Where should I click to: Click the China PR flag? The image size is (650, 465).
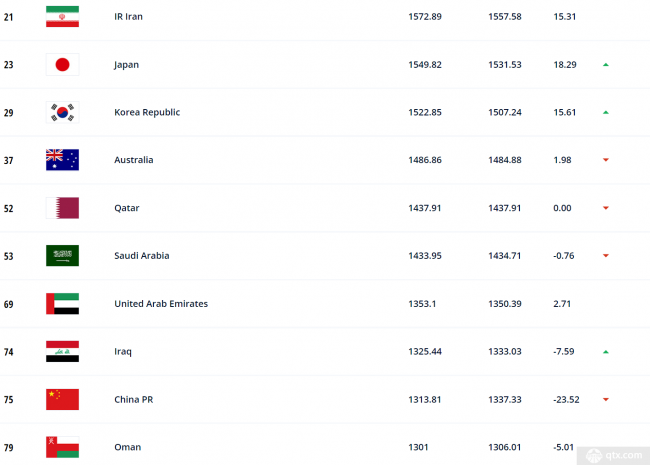(62, 400)
